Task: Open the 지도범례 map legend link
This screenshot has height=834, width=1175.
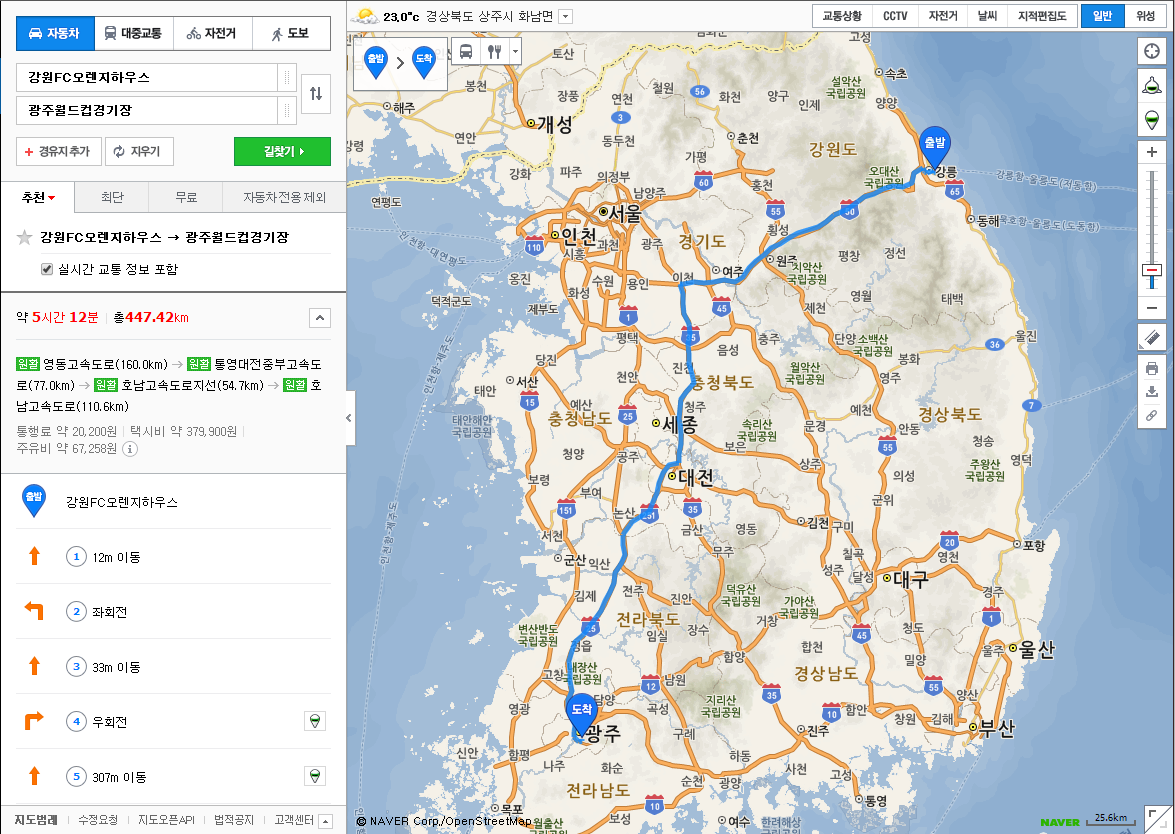Action: click(x=37, y=821)
